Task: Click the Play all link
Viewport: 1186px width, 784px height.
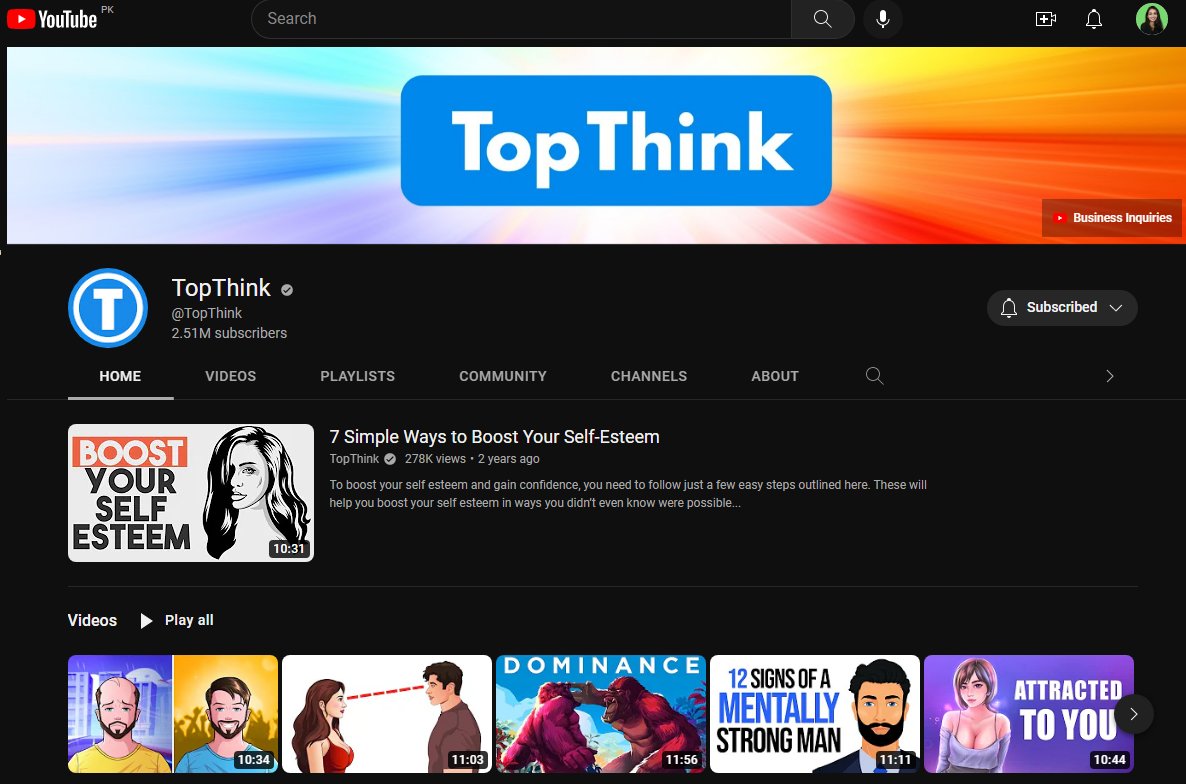Action: (189, 620)
